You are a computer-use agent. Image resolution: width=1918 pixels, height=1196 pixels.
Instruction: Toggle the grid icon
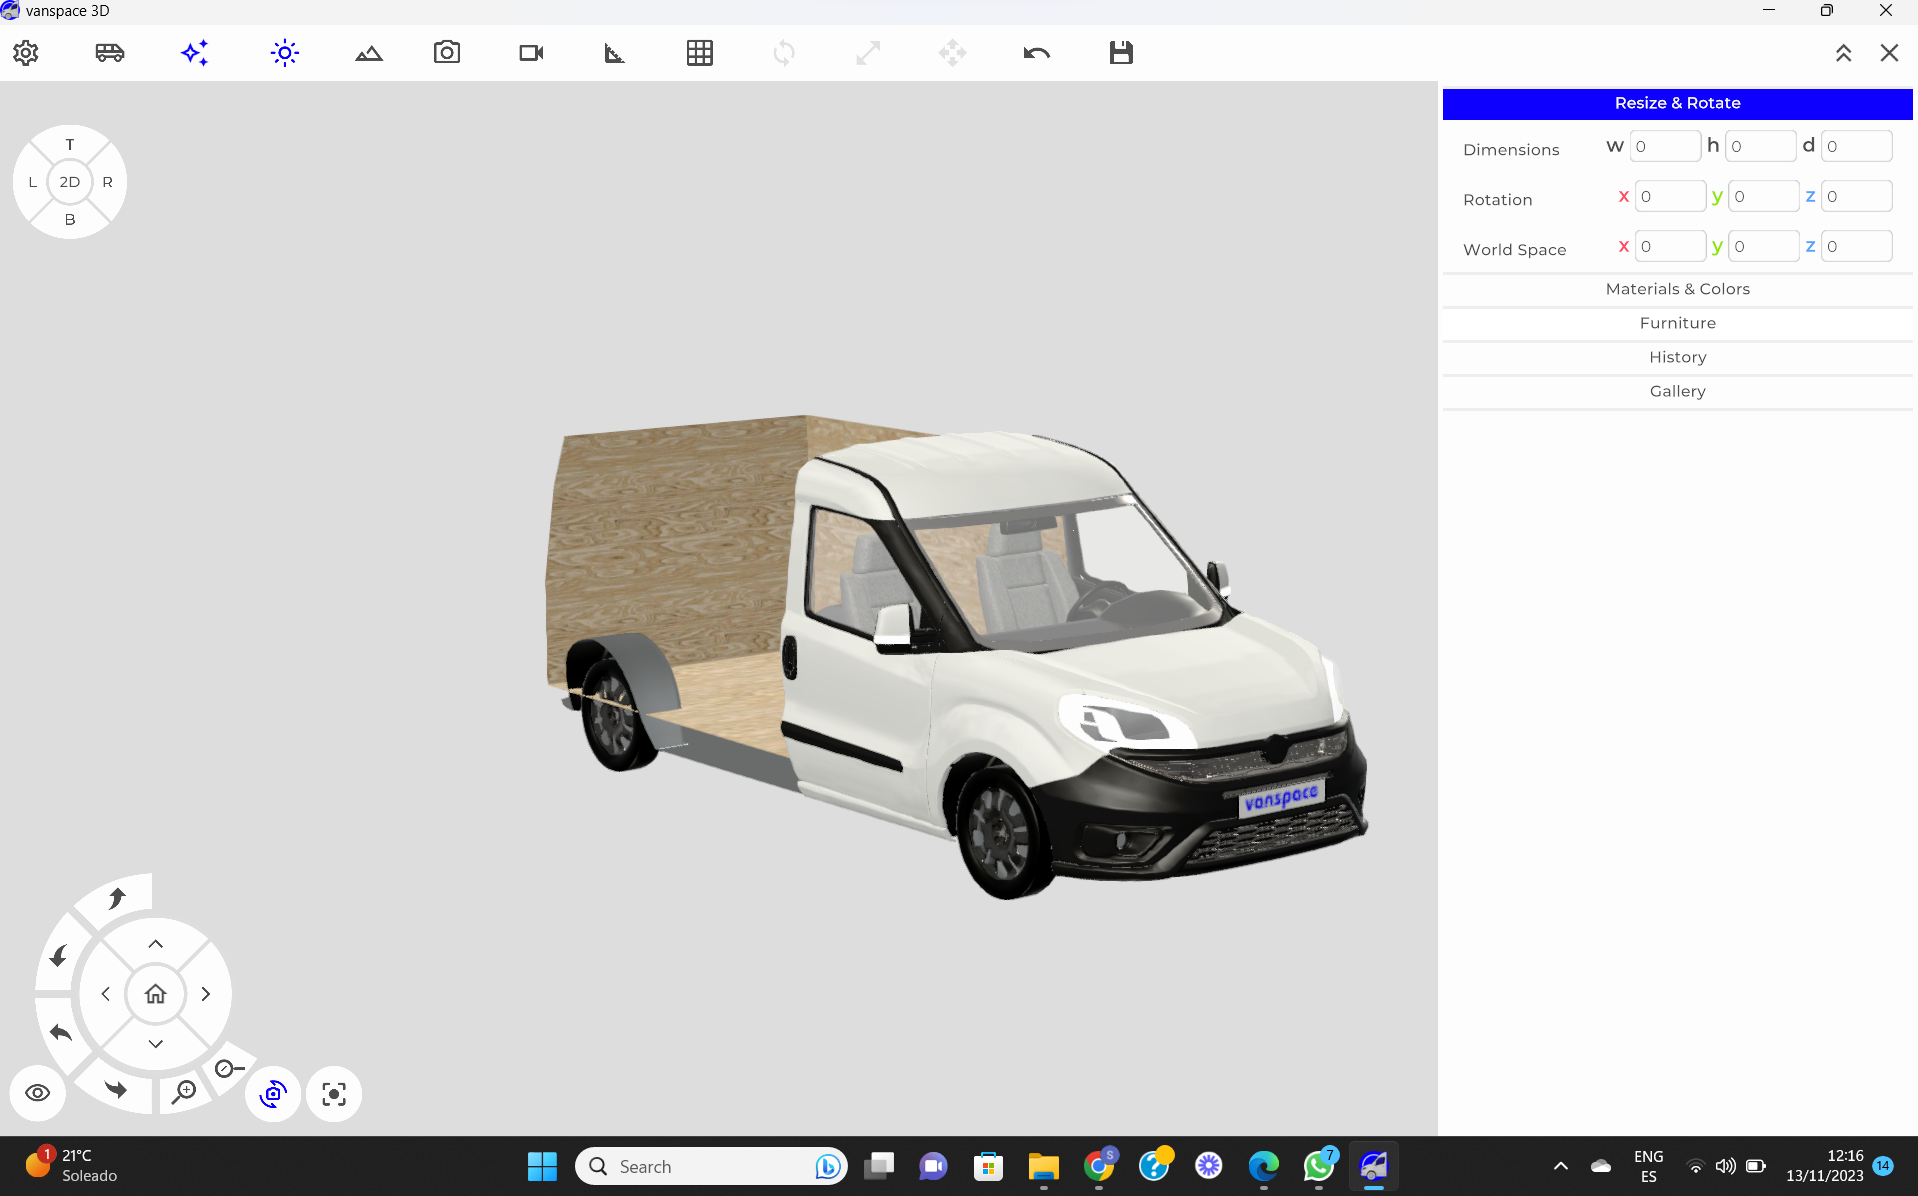pos(700,53)
